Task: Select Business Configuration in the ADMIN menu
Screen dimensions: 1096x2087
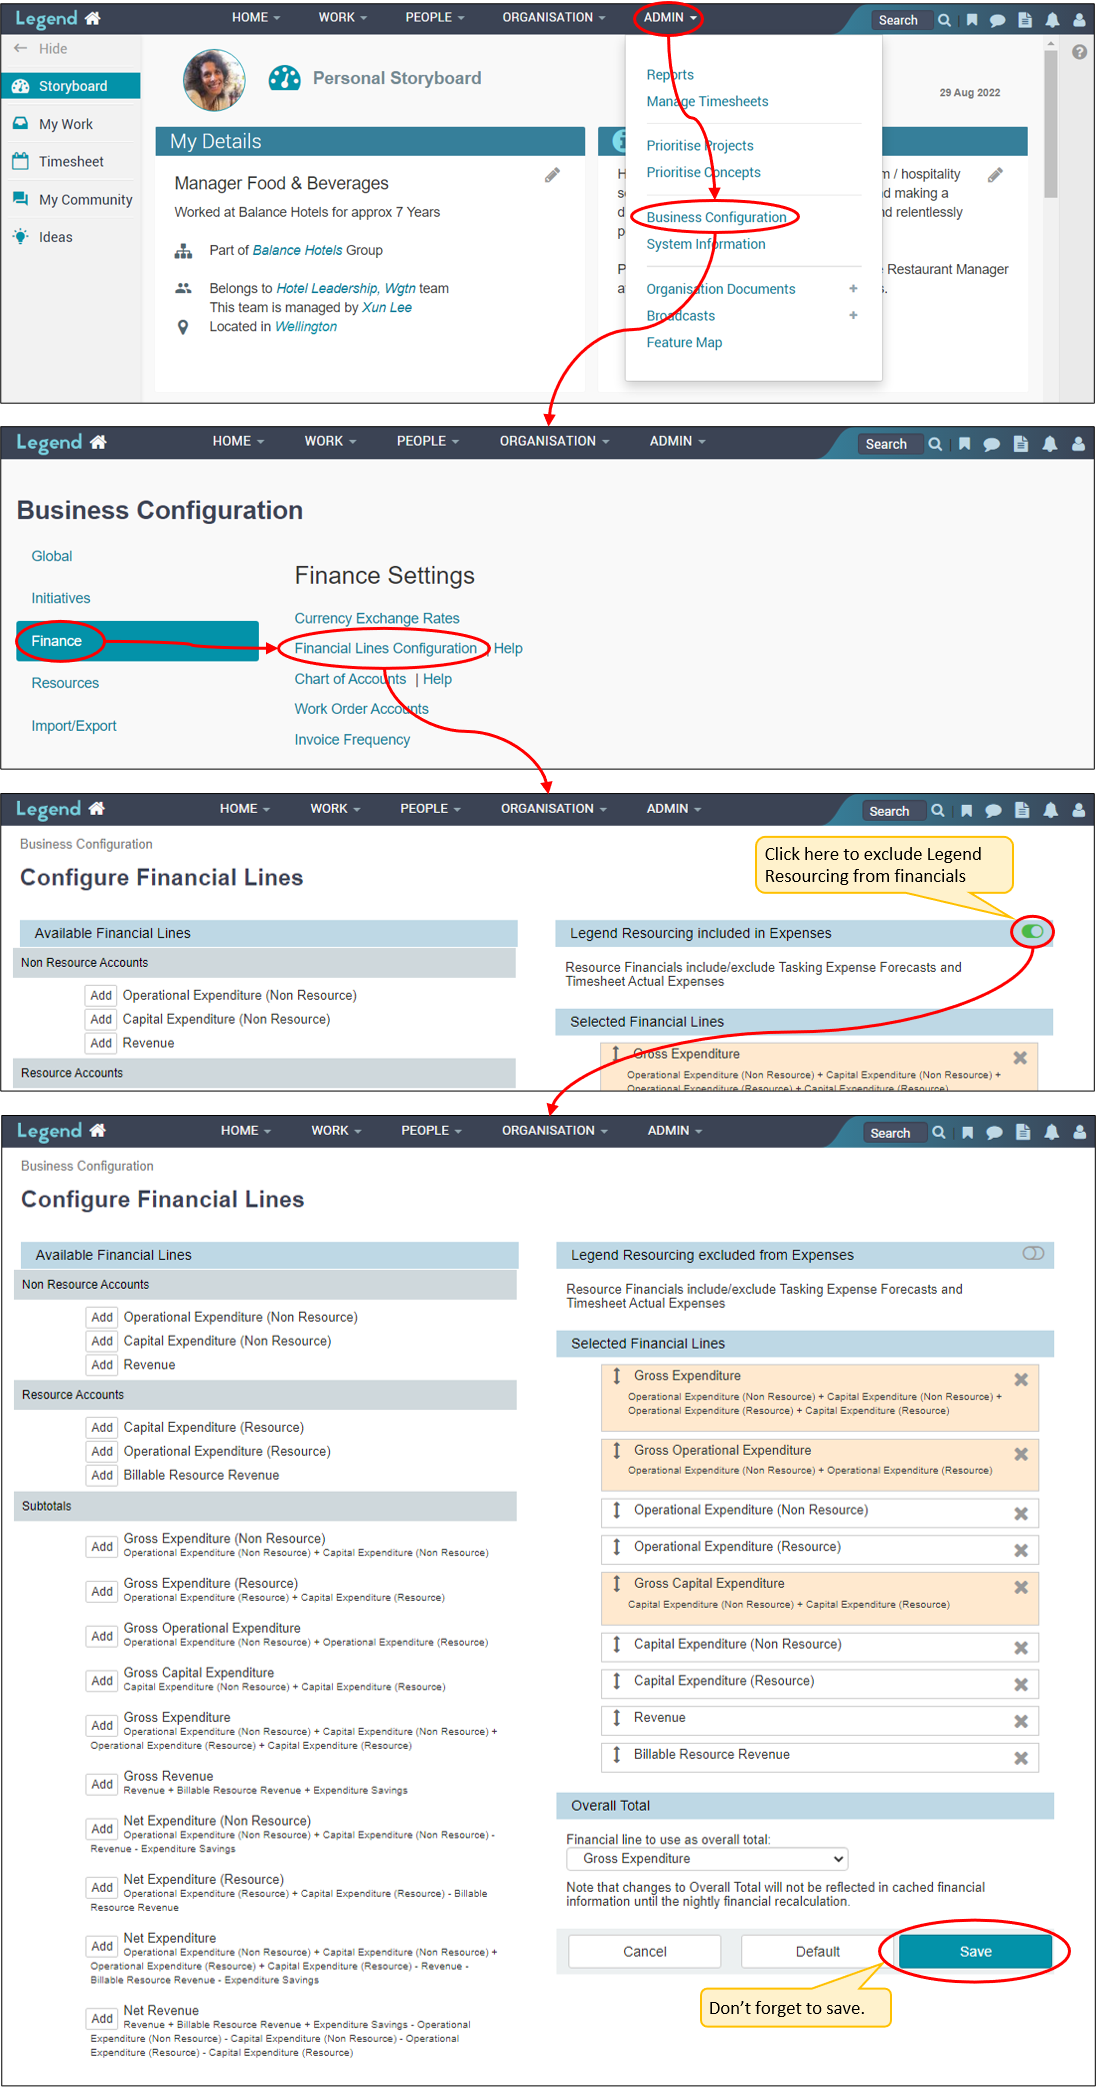Action: pos(716,217)
